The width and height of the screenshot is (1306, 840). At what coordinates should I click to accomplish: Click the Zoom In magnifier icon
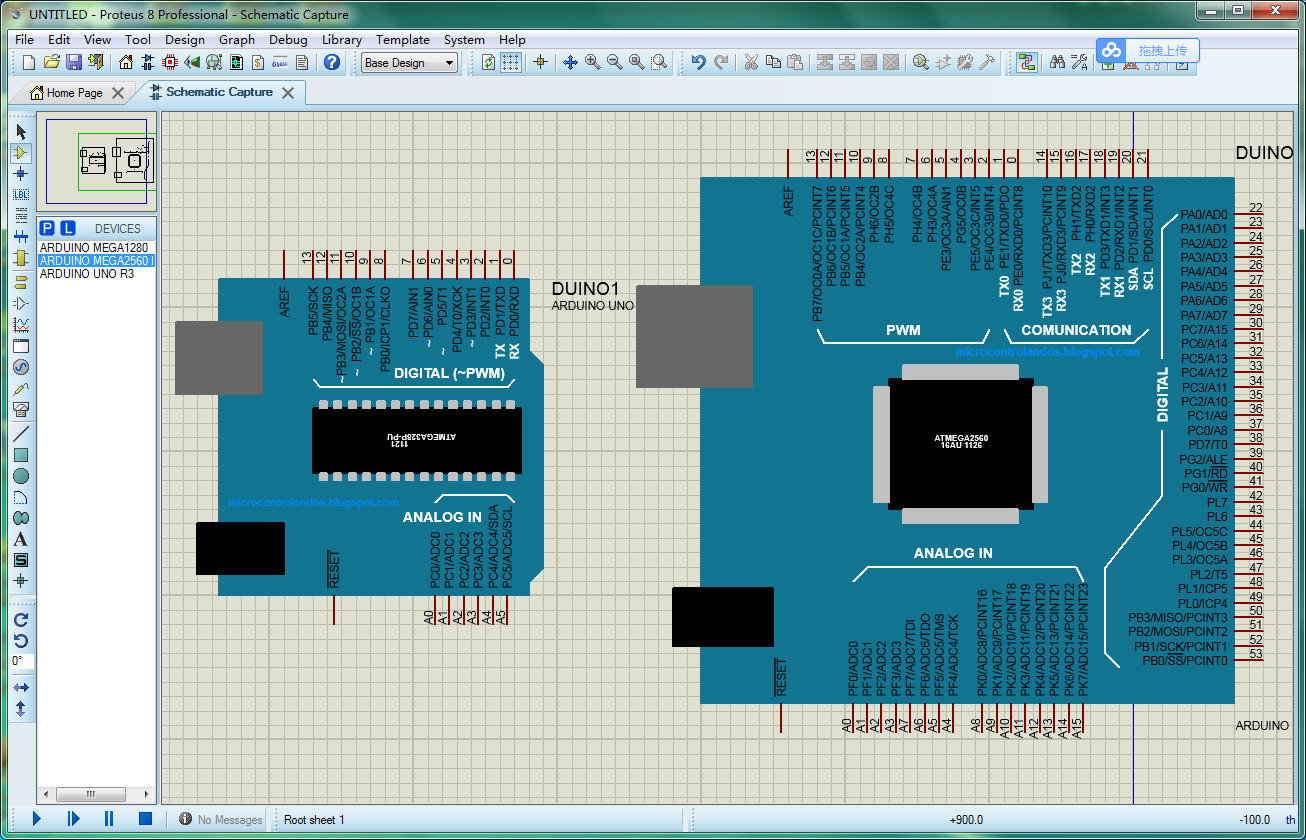[x=593, y=62]
